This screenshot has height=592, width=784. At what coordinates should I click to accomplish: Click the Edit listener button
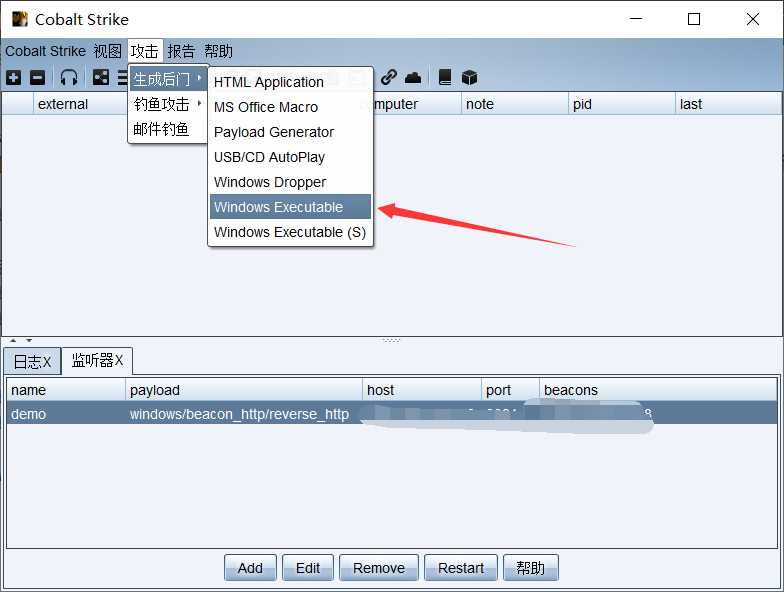click(308, 568)
